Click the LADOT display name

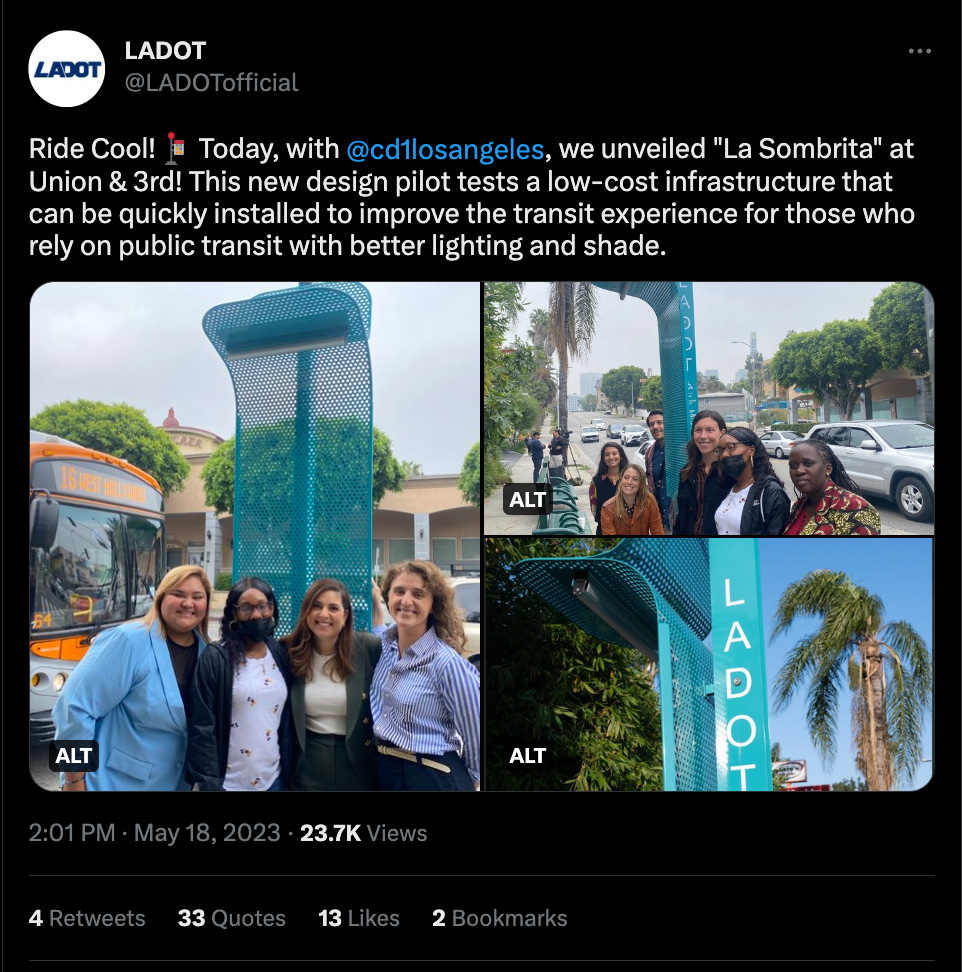(165, 51)
